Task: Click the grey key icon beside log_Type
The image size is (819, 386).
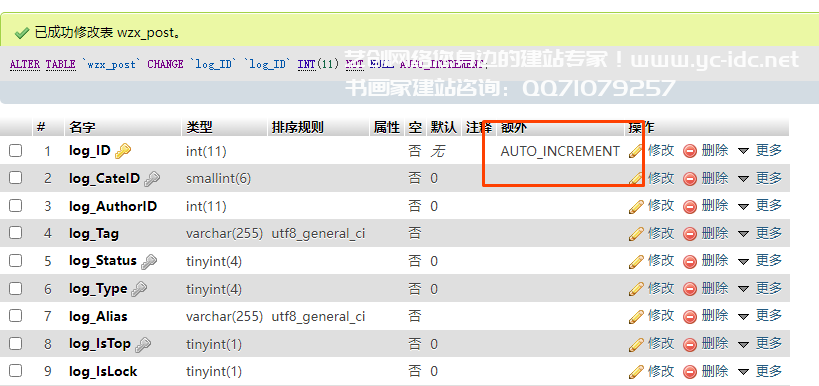Action: [139, 289]
